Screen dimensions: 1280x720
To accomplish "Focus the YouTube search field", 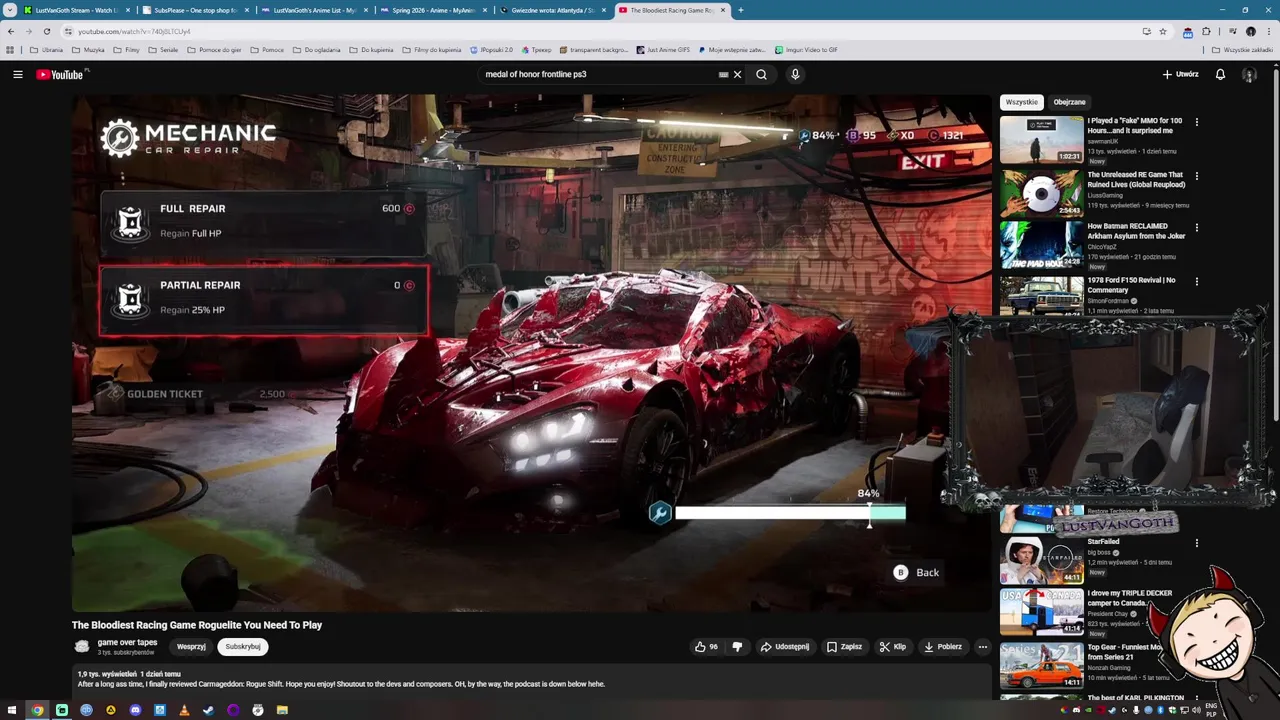I will [x=600, y=74].
